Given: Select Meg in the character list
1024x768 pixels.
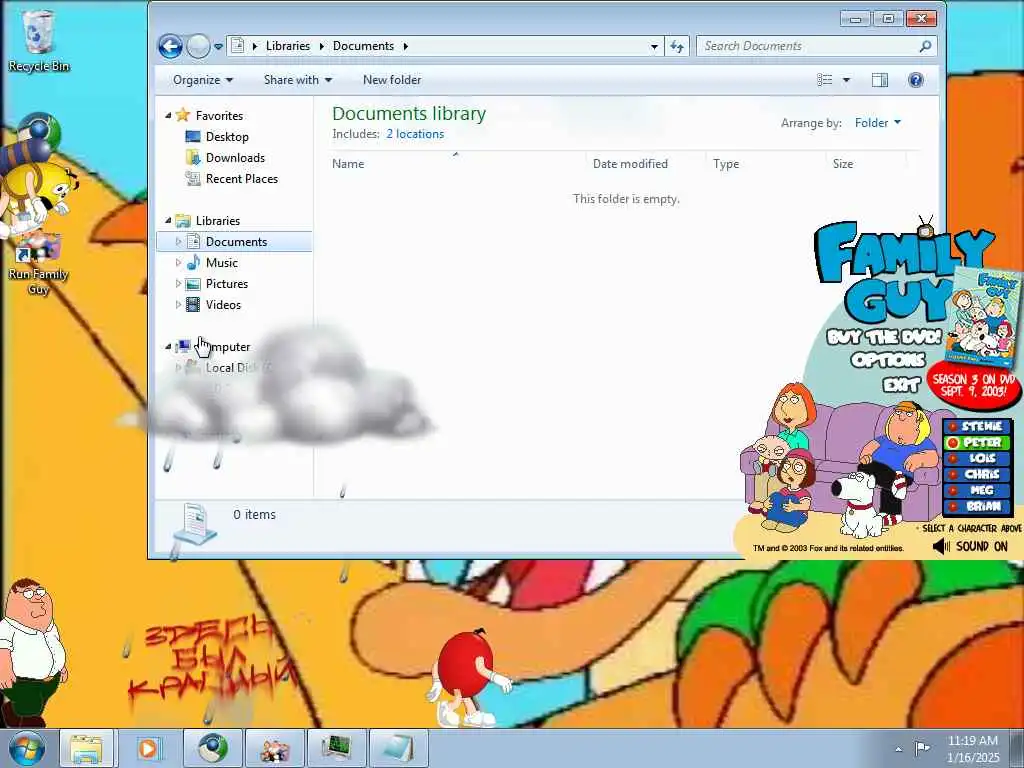Looking at the screenshot, I should click(978, 490).
